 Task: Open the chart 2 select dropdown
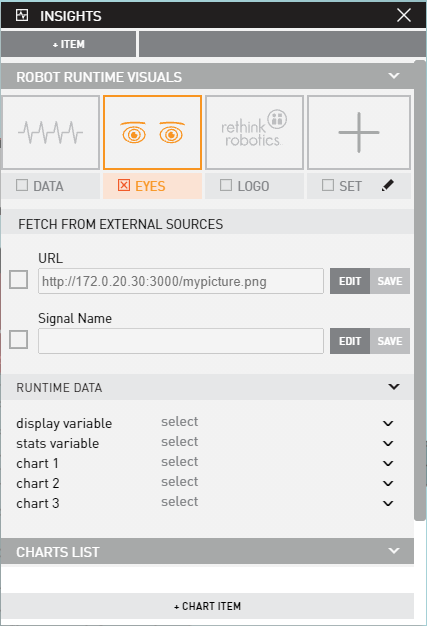(277, 482)
